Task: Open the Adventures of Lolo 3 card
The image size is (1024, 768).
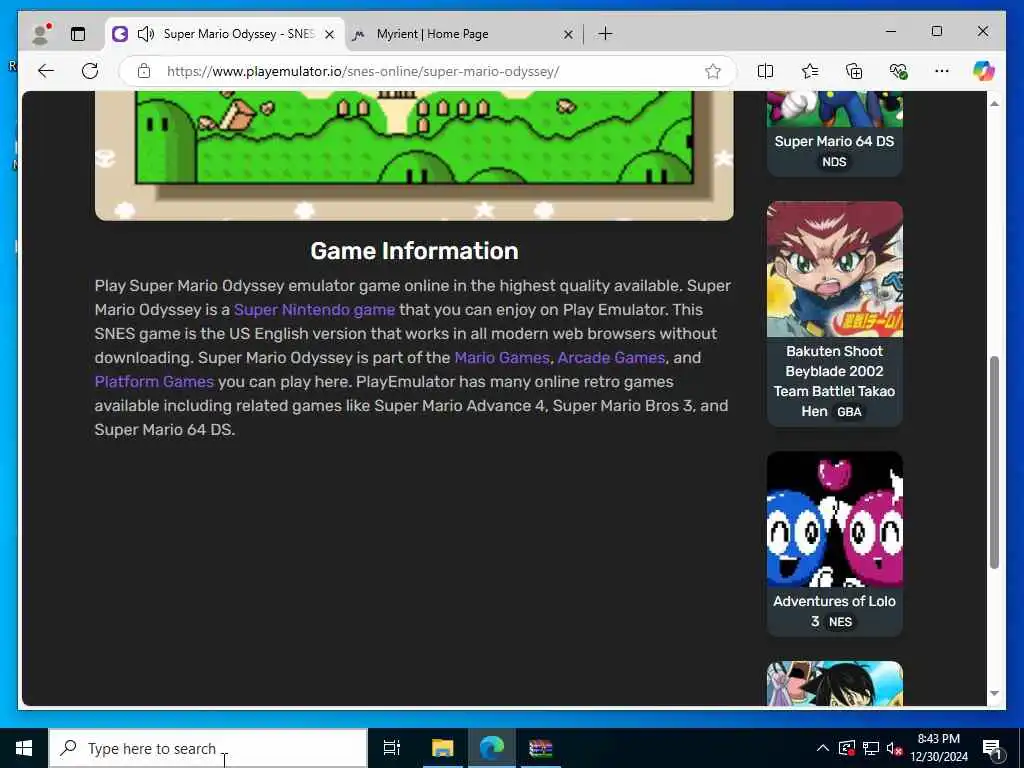Action: click(x=835, y=544)
